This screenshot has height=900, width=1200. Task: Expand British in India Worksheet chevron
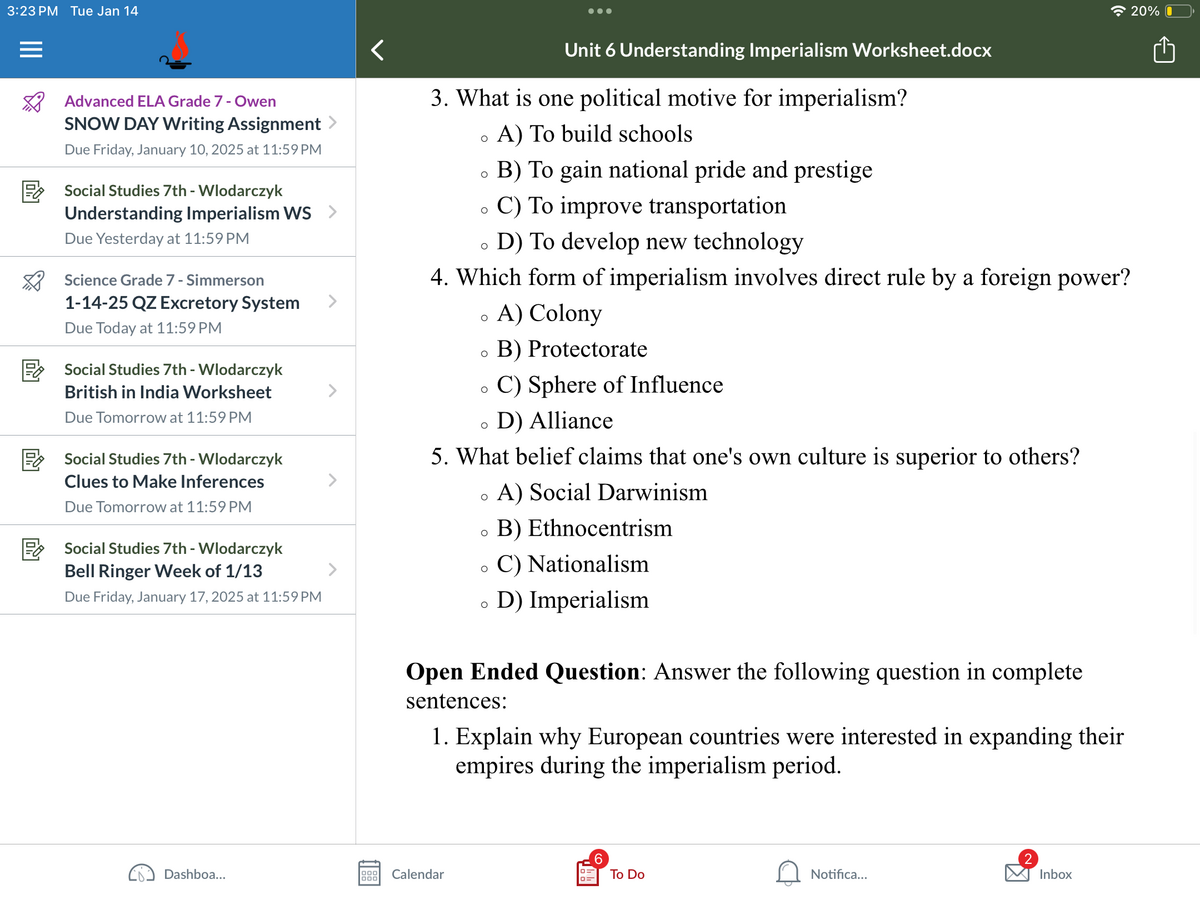[x=333, y=392]
